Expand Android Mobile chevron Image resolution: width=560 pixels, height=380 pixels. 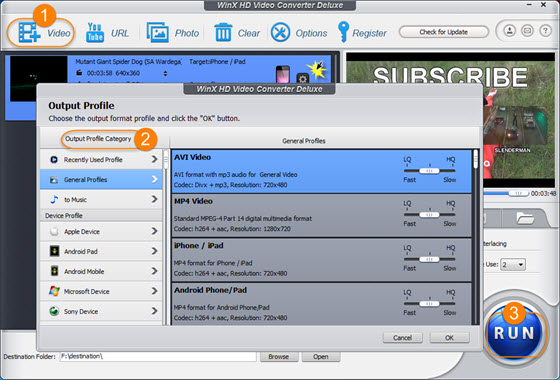[154, 271]
